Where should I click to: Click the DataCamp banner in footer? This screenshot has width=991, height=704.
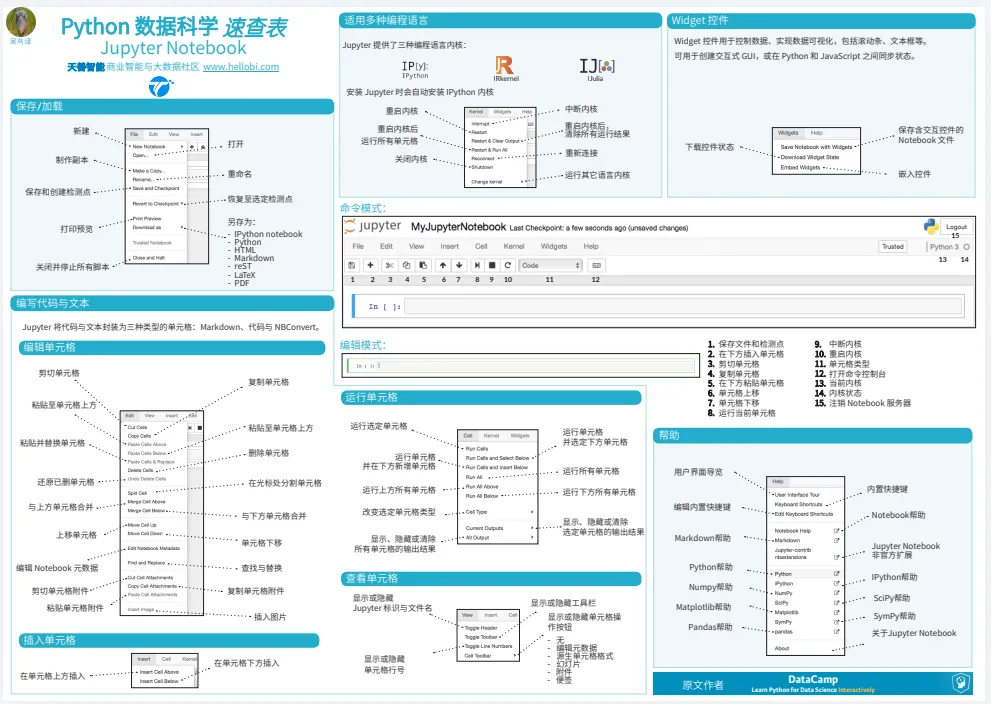(x=812, y=683)
